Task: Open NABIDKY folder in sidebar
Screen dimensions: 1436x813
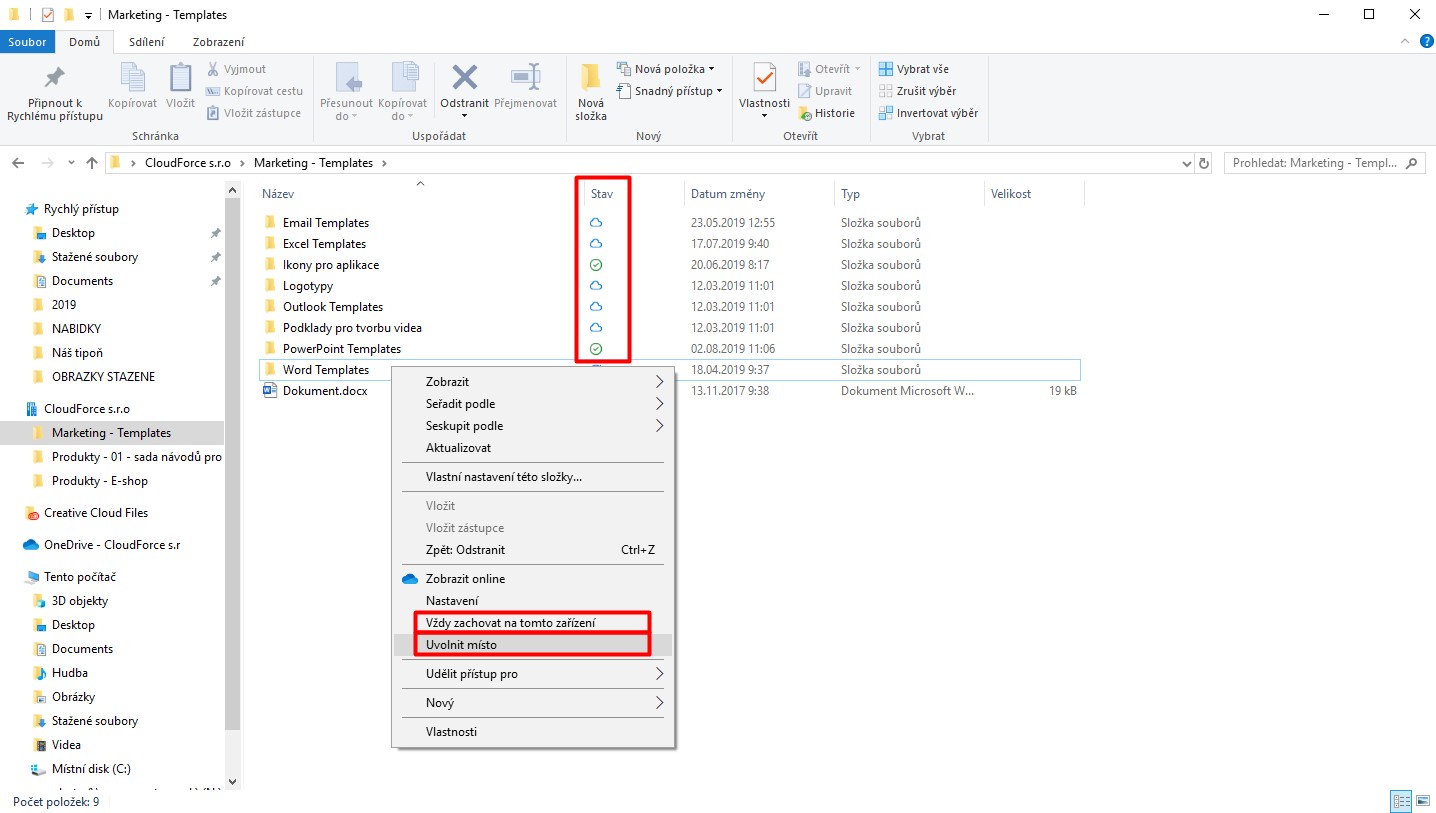Action: (x=76, y=329)
